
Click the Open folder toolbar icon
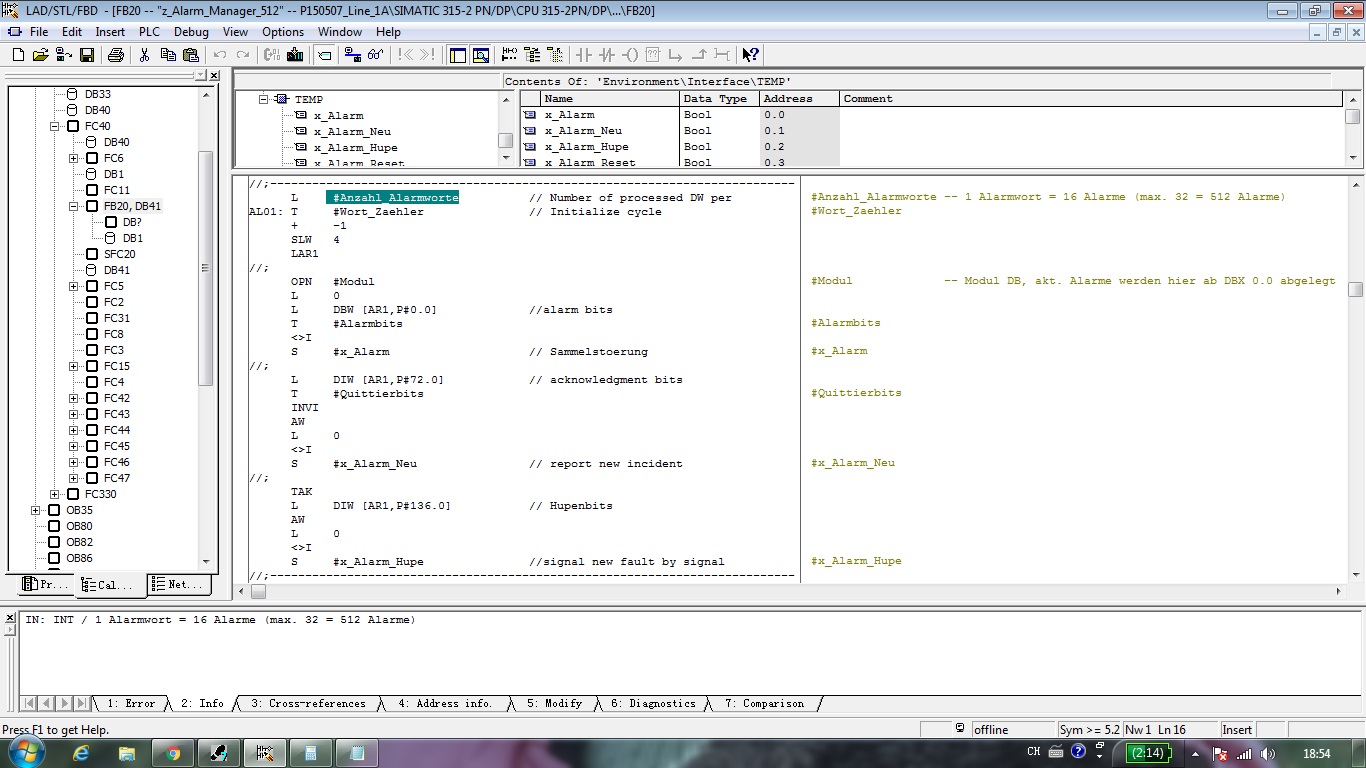pos(40,55)
